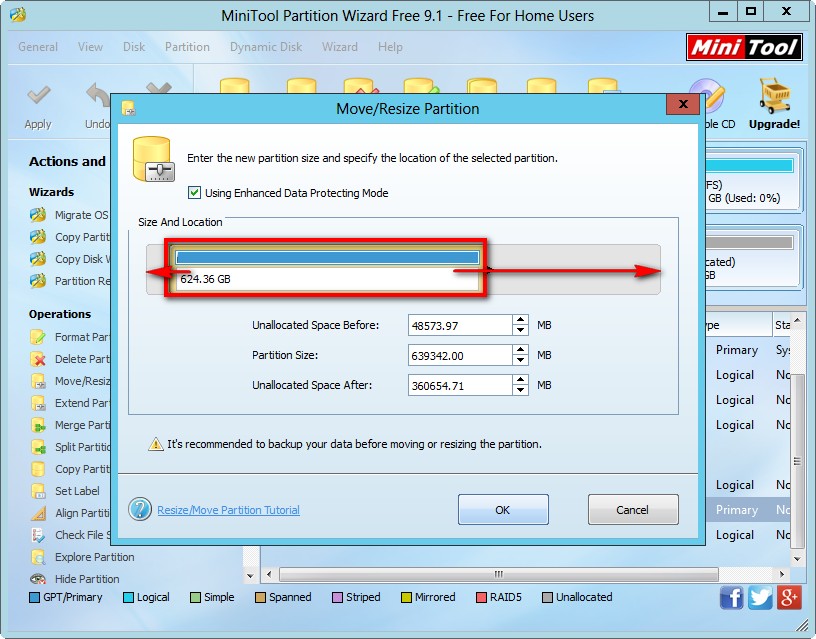The image size is (816, 639).
Task: Increase Unallocated Space After value
Action: click(x=520, y=380)
